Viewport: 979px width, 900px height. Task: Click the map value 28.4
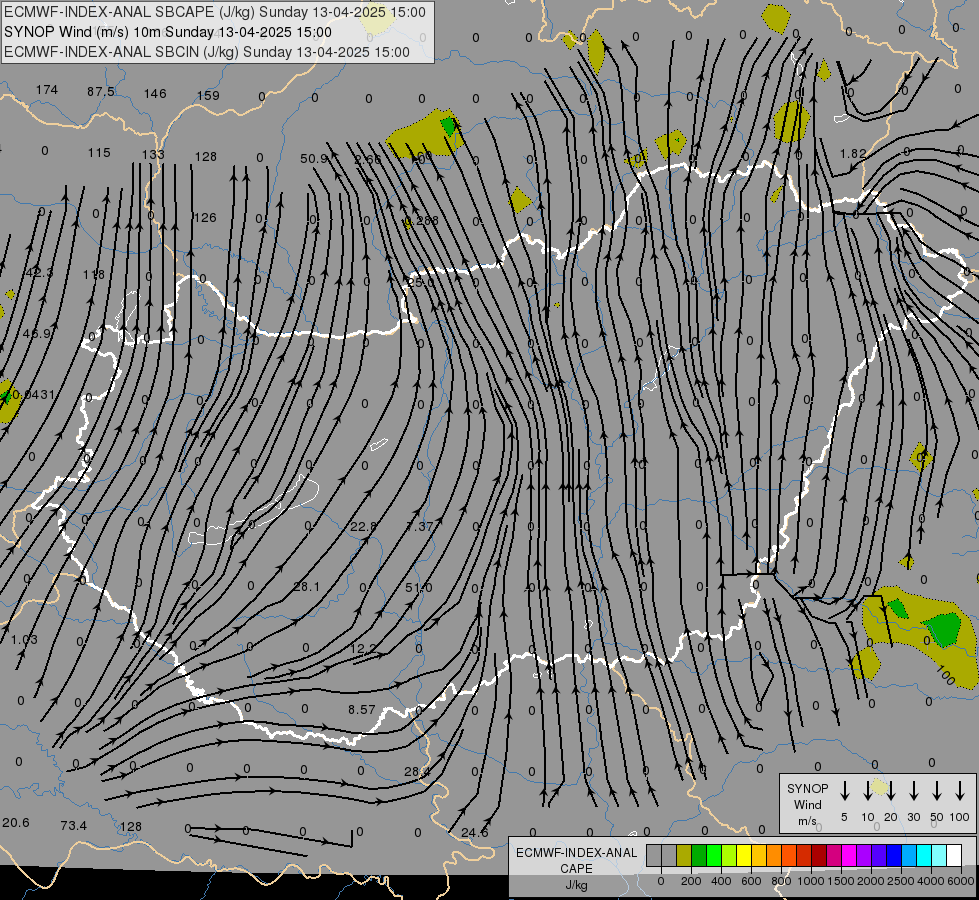[417, 771]
